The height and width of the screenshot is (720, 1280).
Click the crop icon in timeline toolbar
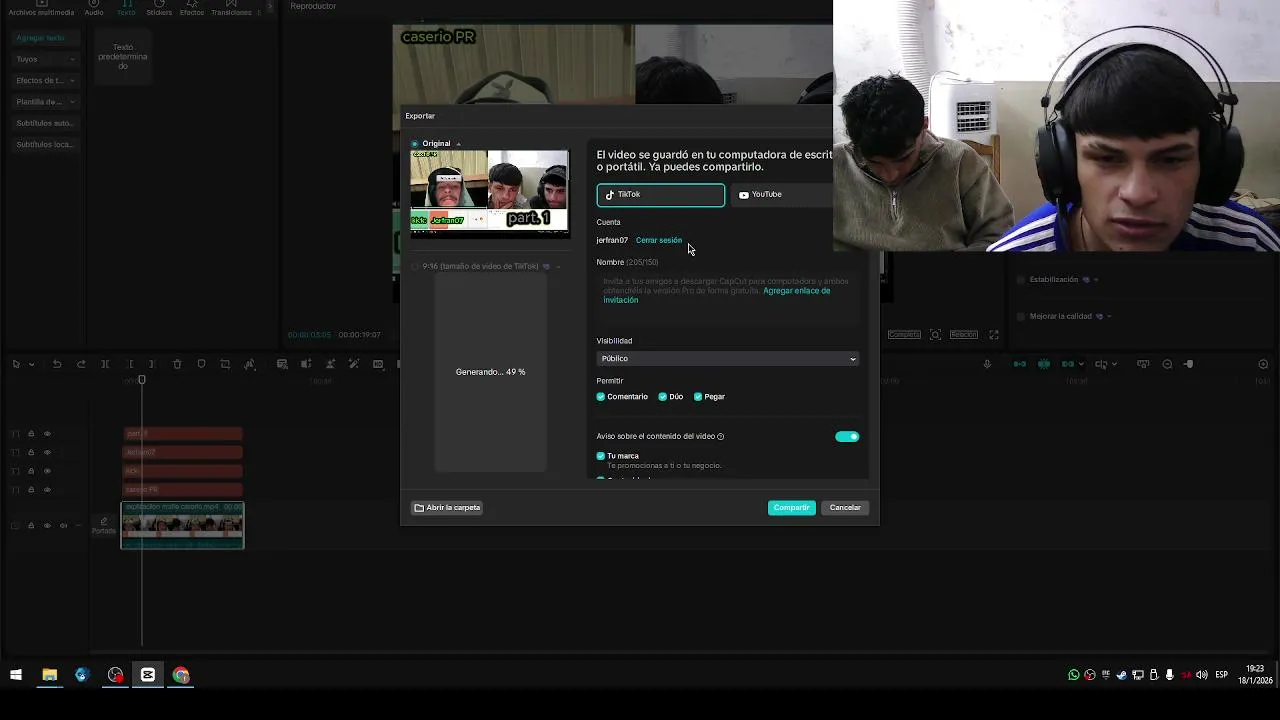pyautogui.click(x=225, y=364)
